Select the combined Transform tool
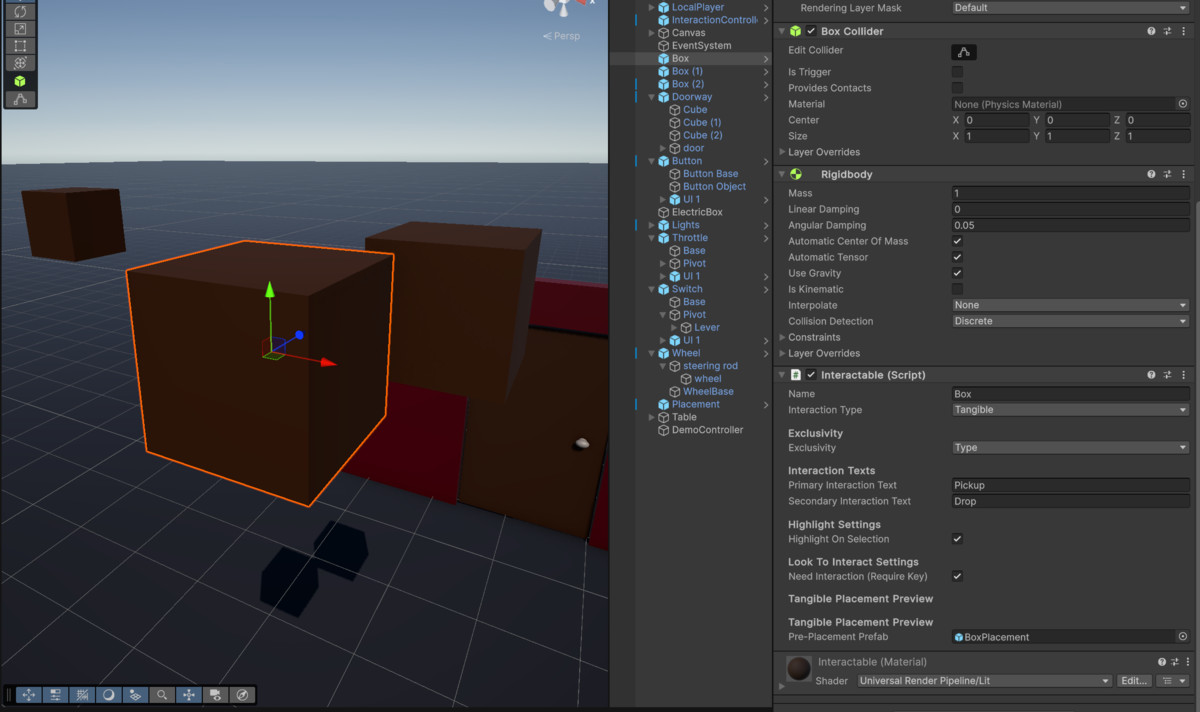 point(20,63)
